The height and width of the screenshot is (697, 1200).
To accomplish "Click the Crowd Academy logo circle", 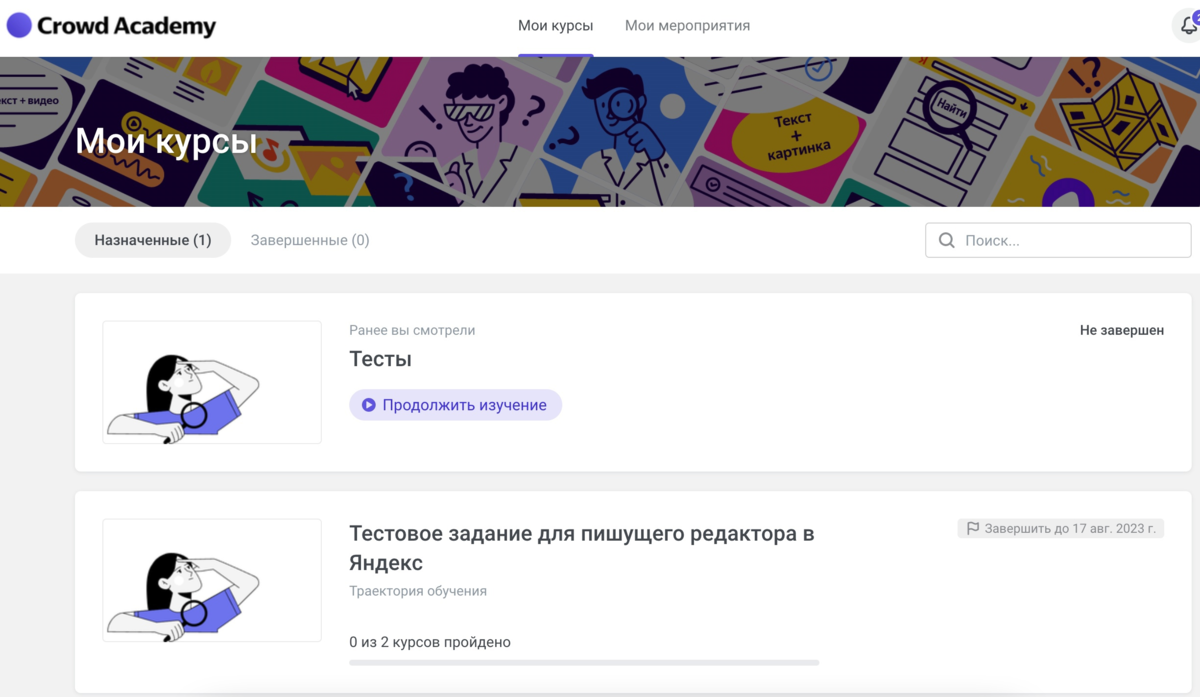I will point(18,25).
